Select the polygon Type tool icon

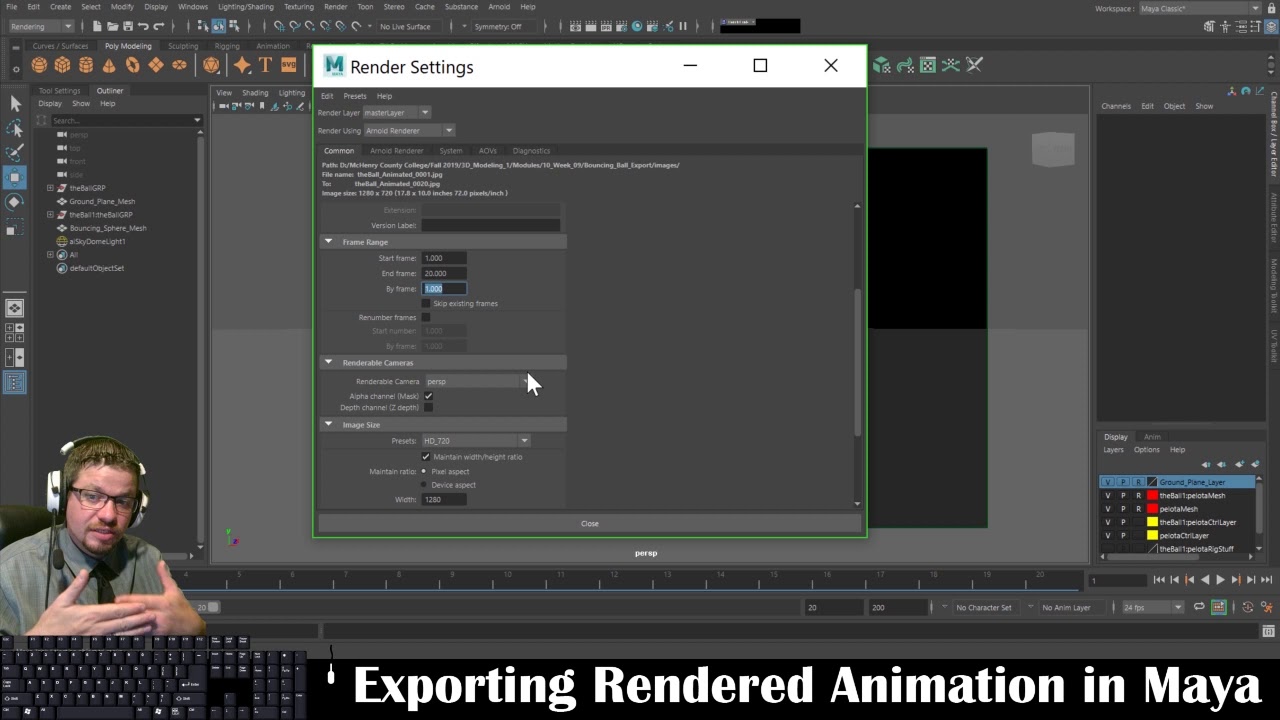(x=265, y=65)
